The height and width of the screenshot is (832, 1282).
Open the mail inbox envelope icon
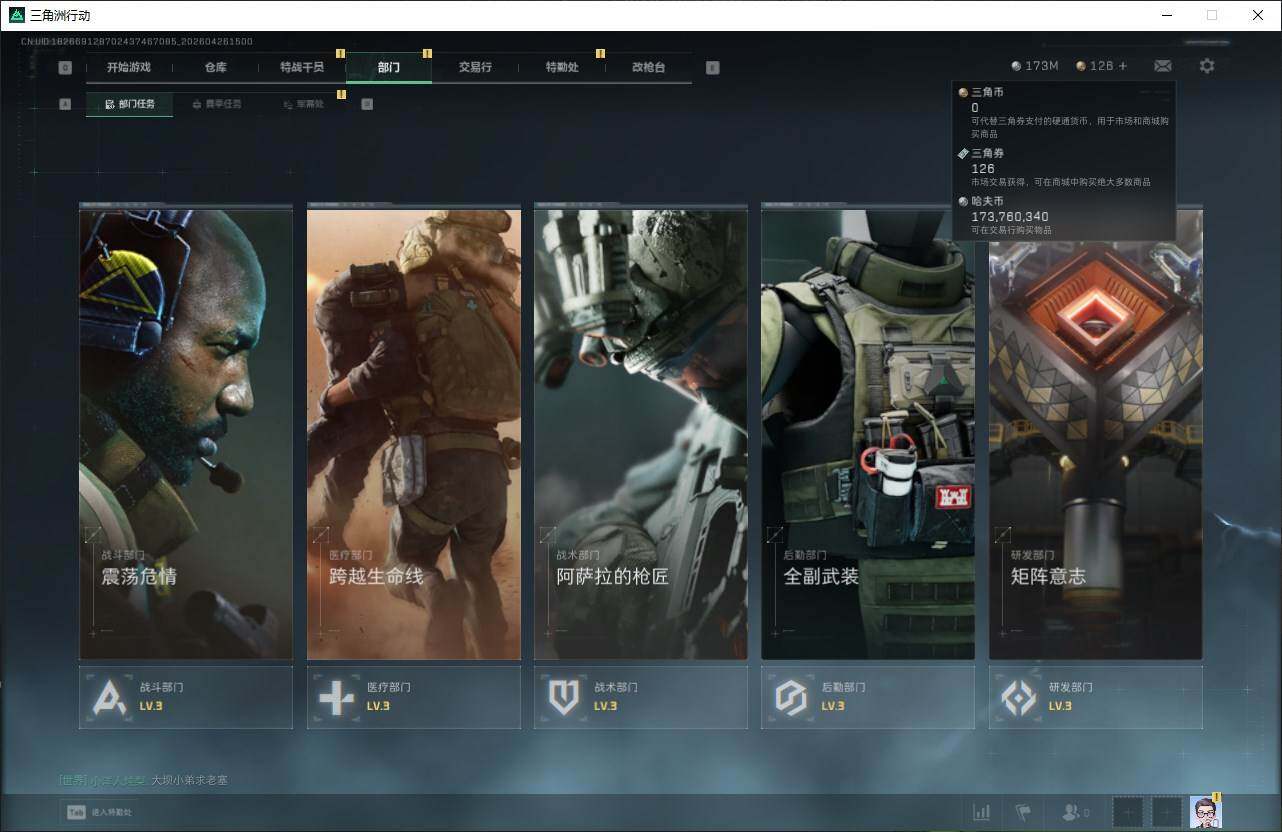click(1162, 66)
